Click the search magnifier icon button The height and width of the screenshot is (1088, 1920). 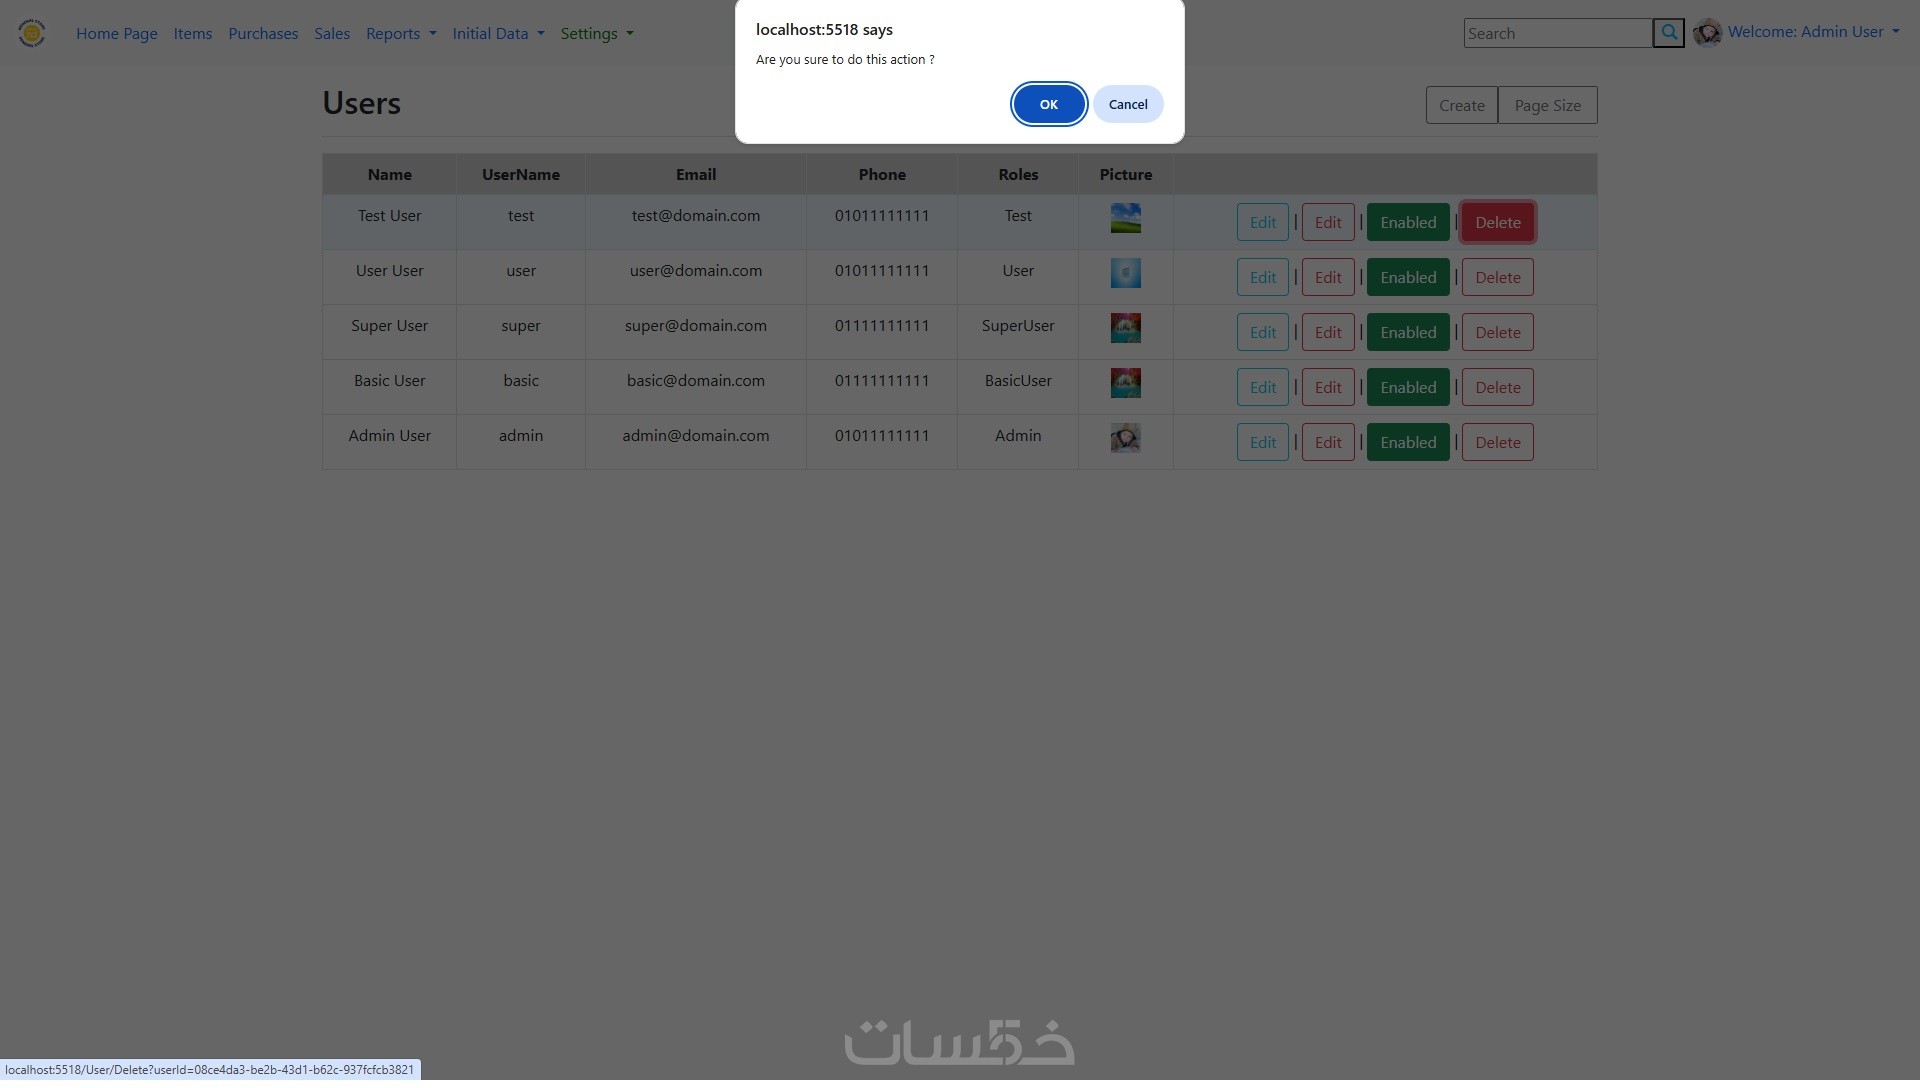1668,33
